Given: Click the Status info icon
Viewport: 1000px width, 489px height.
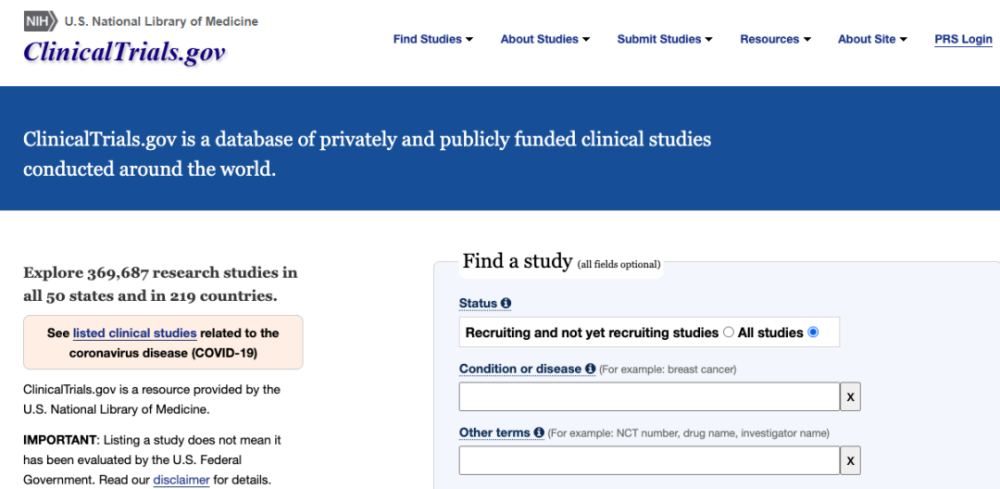Looking at the screenshot, I should click(506, 303).
